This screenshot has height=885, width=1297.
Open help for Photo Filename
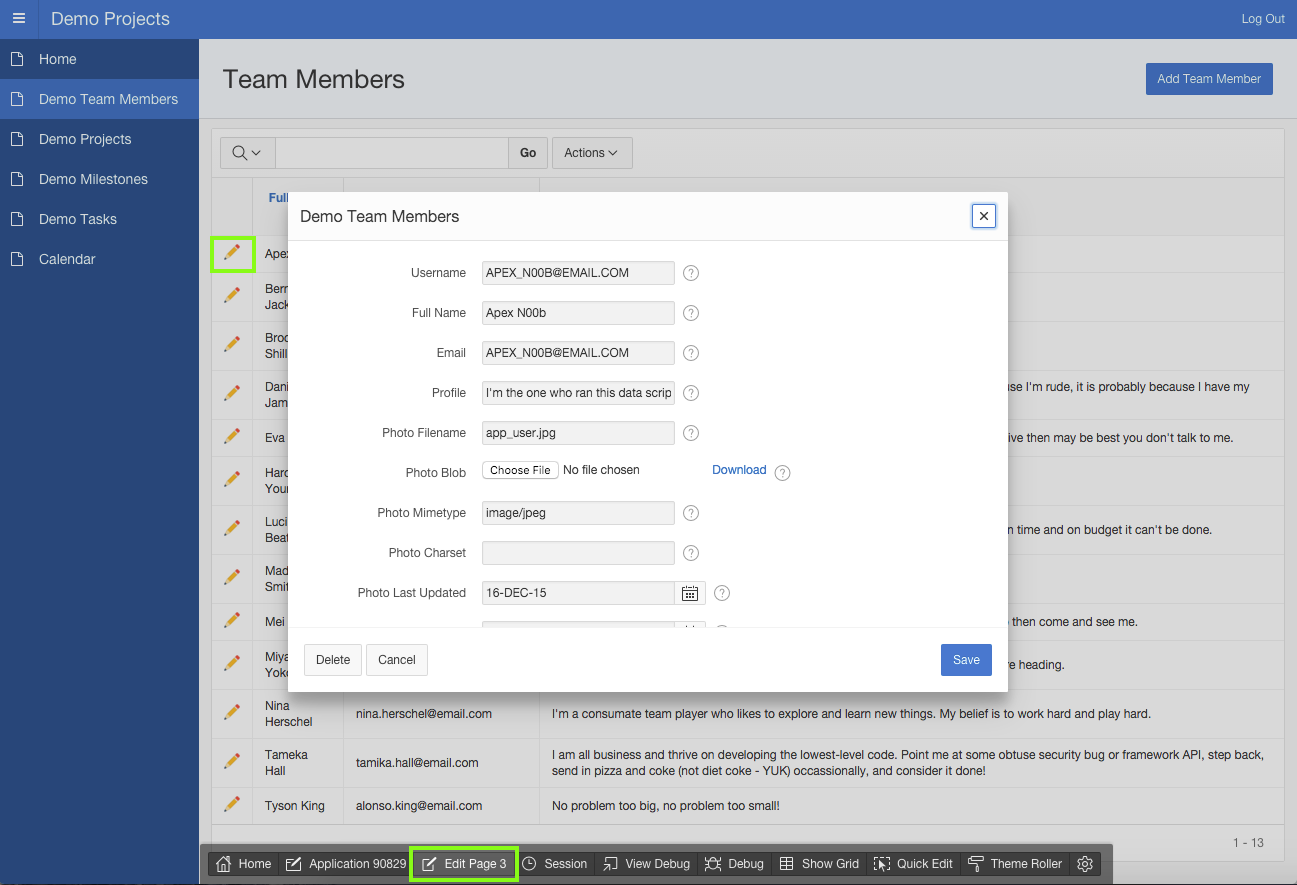point(690,433)
